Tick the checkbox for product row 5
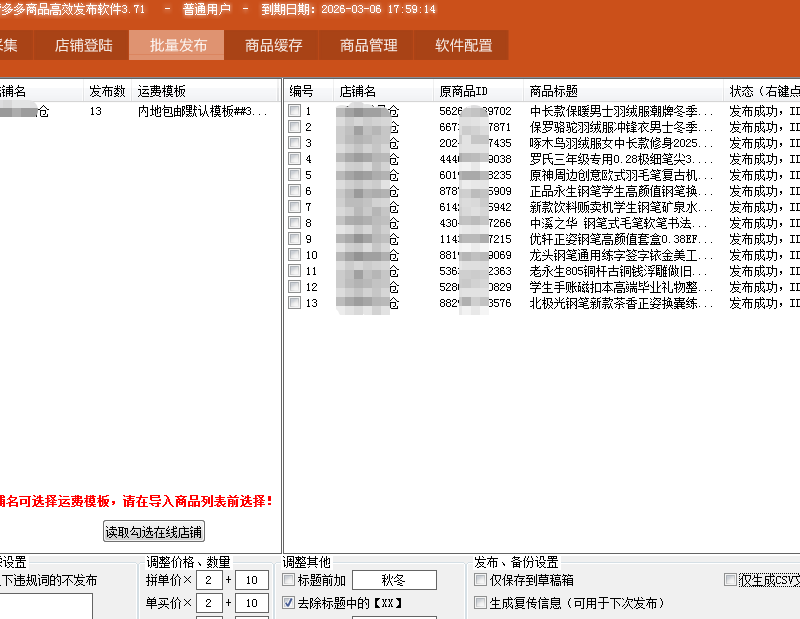The height and width of the screenshot is (619, 800). click(x=294, y=175)
